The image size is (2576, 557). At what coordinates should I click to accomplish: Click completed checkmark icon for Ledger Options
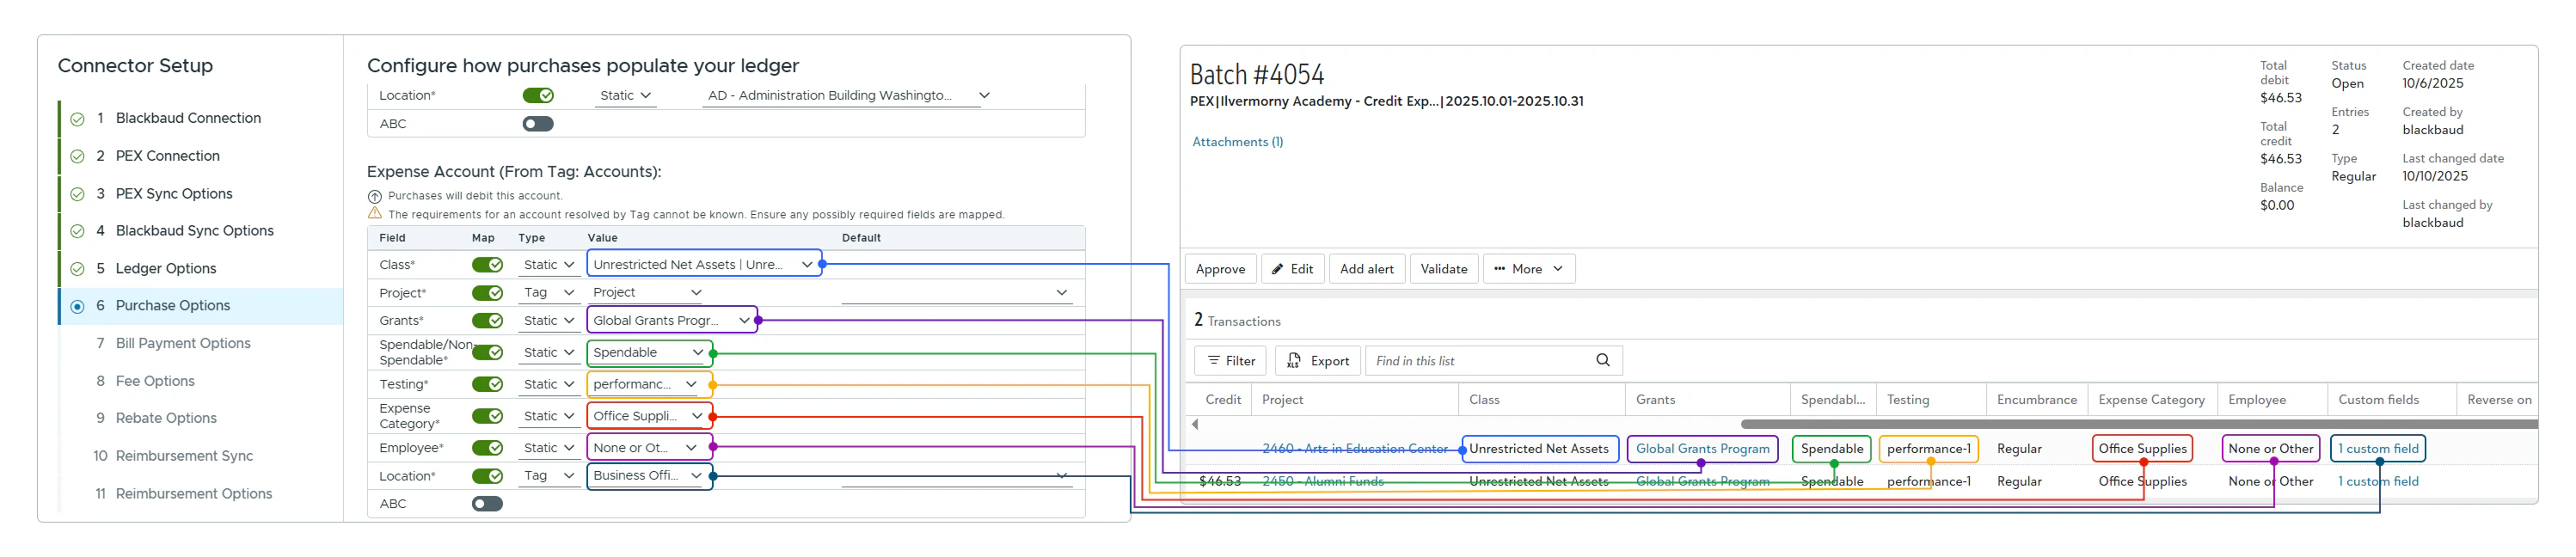(x=77, y=269)
